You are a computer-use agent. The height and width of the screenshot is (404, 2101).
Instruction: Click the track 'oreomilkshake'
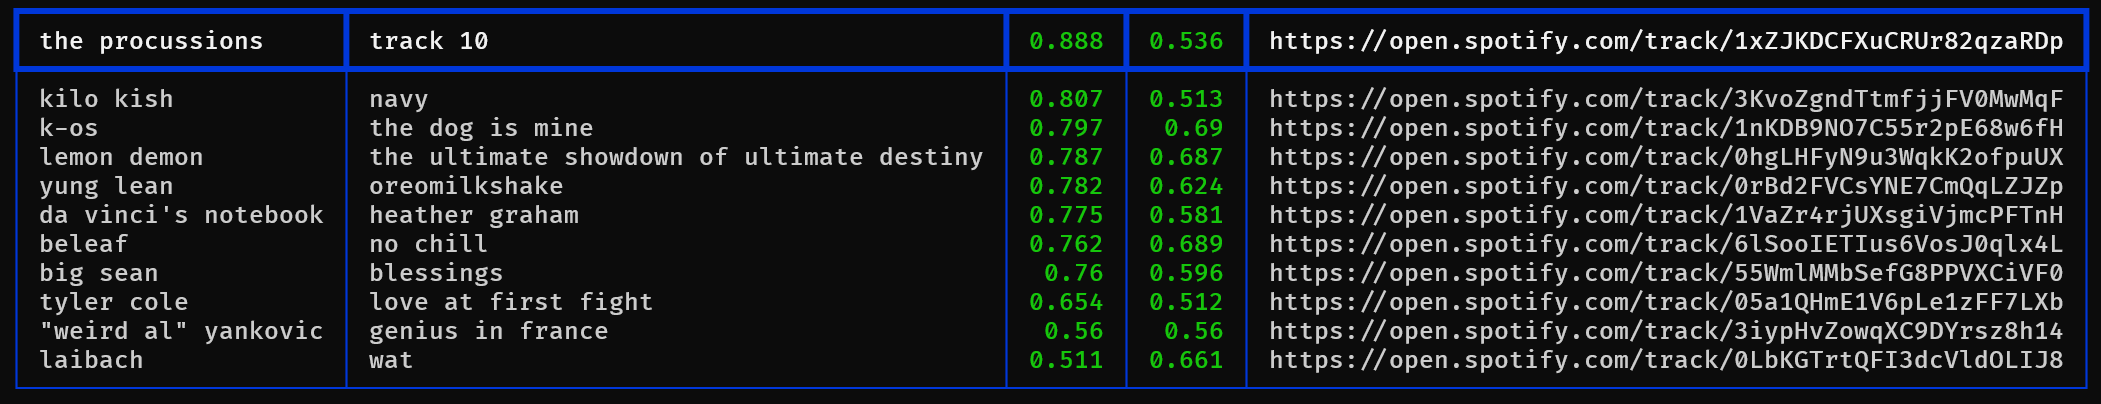coord(466,186)
